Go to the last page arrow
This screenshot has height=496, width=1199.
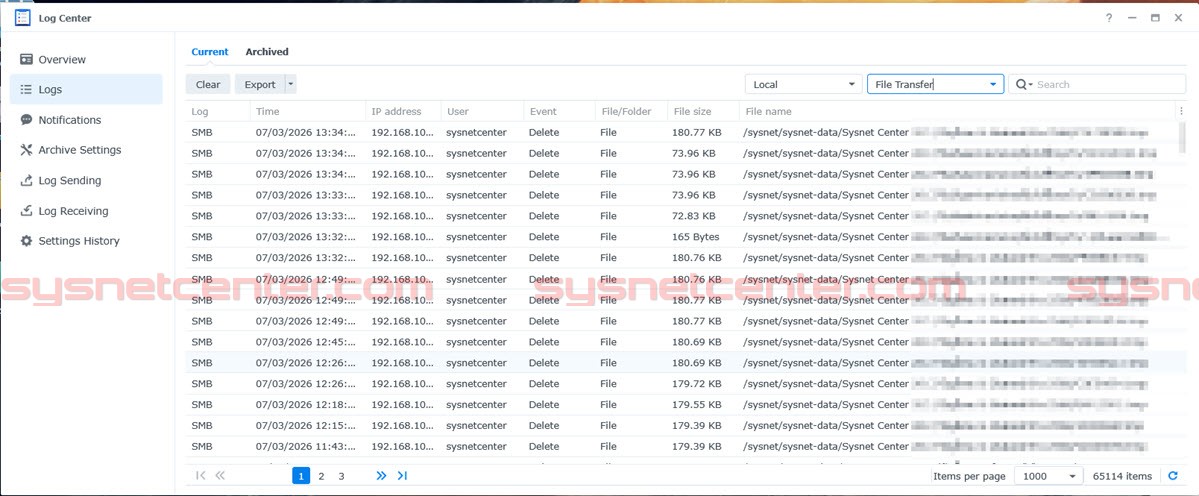[x=402, y=476]
